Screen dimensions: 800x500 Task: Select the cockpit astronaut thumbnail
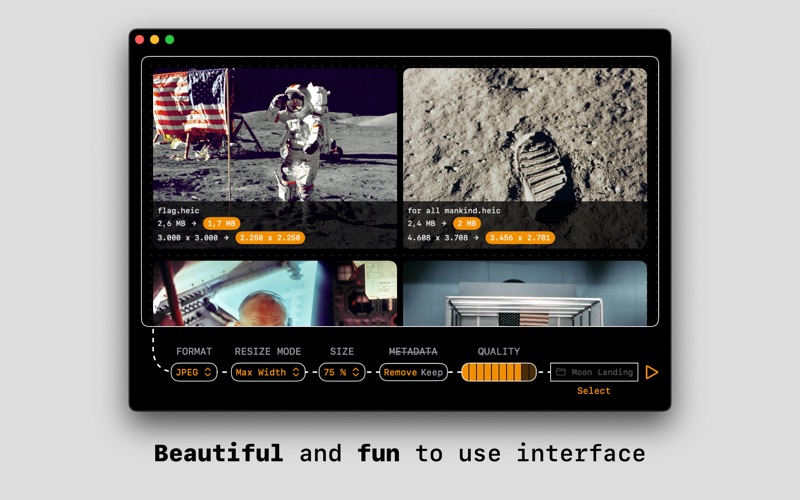[x=274, y=293]
